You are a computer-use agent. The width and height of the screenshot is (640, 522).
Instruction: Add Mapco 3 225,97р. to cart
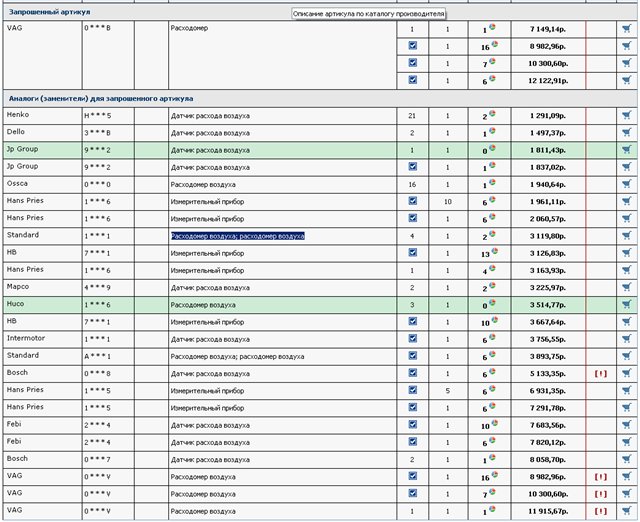click(x=627, y=287)
